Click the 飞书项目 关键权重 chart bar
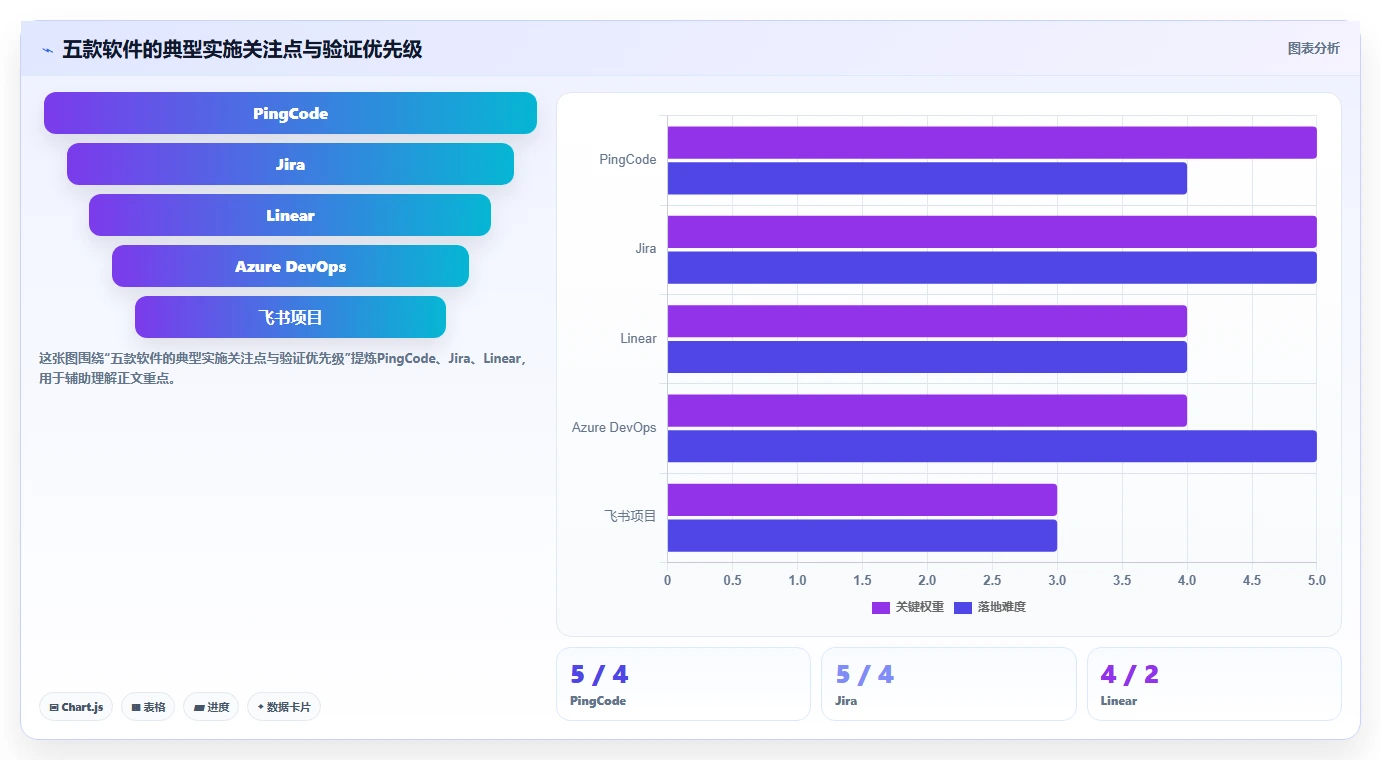Viewport: 1381px width, 760px height. click(862, 500)
